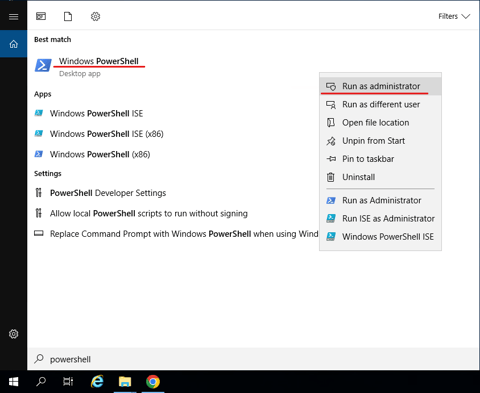Screen dimensions: 480x393
Task: Click the search box containing powershell
Action: (x=253, y=359)
